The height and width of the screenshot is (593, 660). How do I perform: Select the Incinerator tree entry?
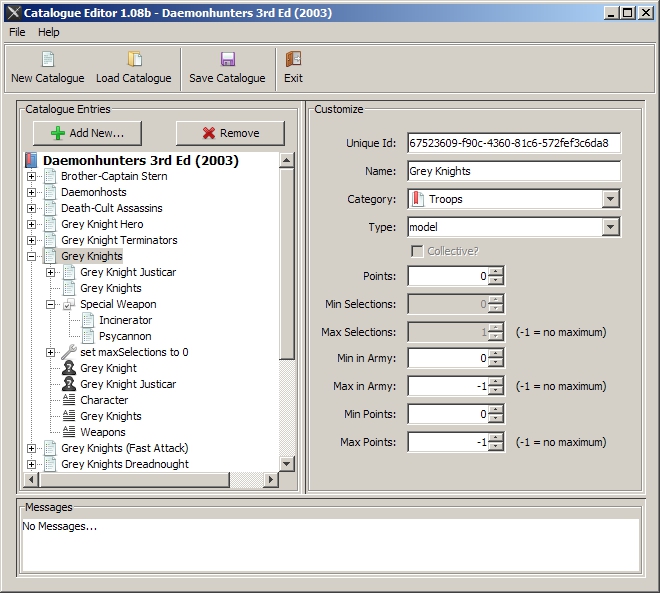pos(125,320)
